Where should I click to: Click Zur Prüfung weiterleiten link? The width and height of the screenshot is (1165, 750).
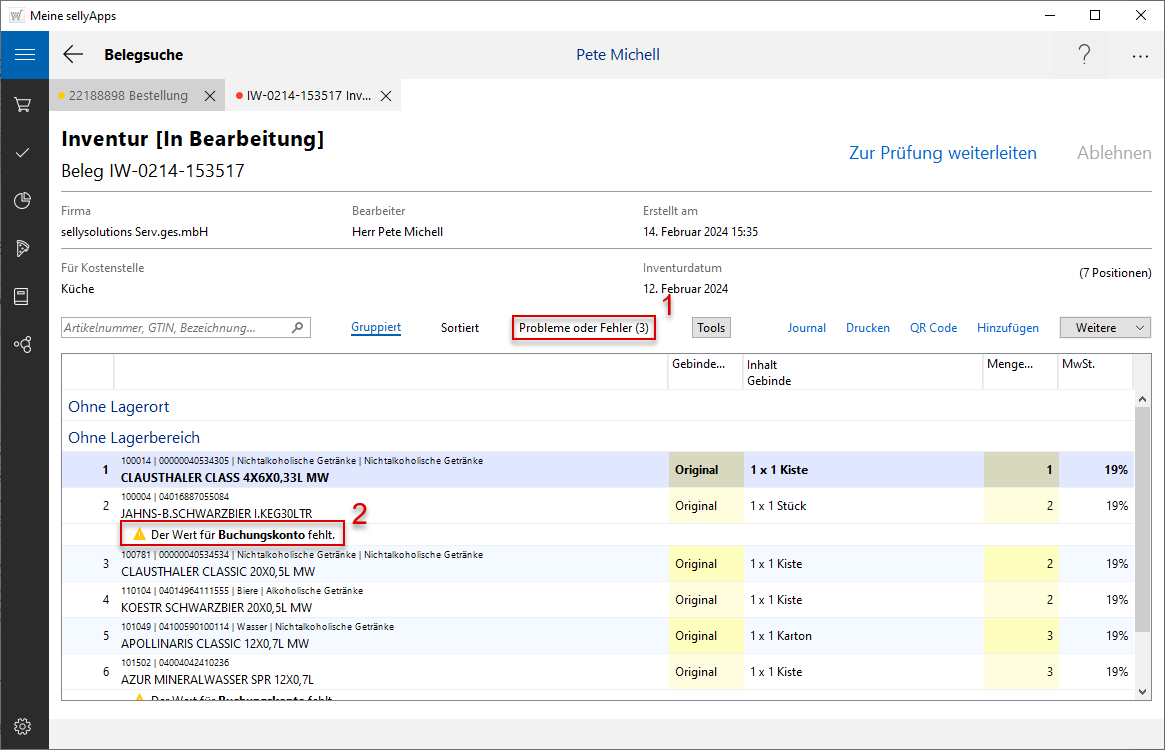(x=942, y=153)
